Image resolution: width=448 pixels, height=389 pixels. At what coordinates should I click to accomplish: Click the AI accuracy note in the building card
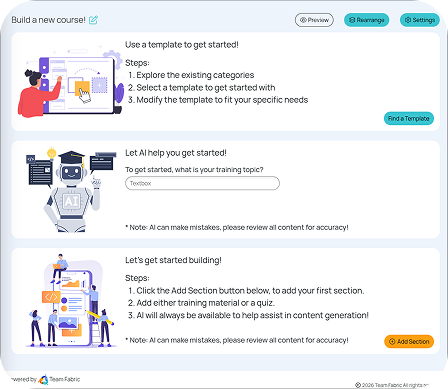coord(237,340)
